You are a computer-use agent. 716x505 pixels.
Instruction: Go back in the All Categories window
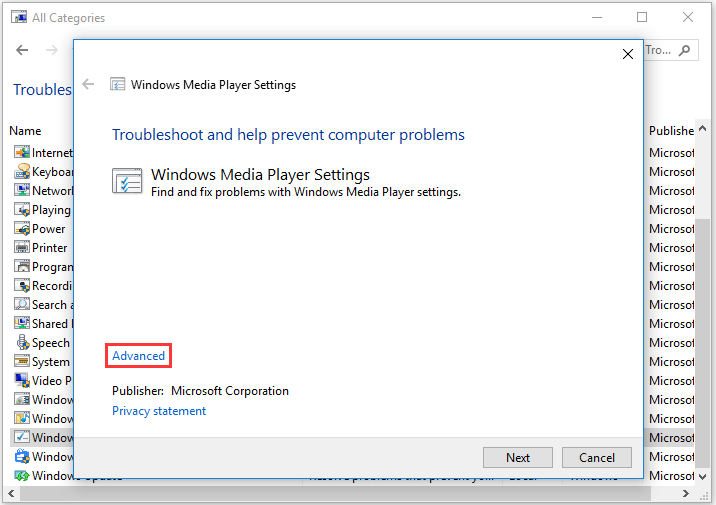22,50
